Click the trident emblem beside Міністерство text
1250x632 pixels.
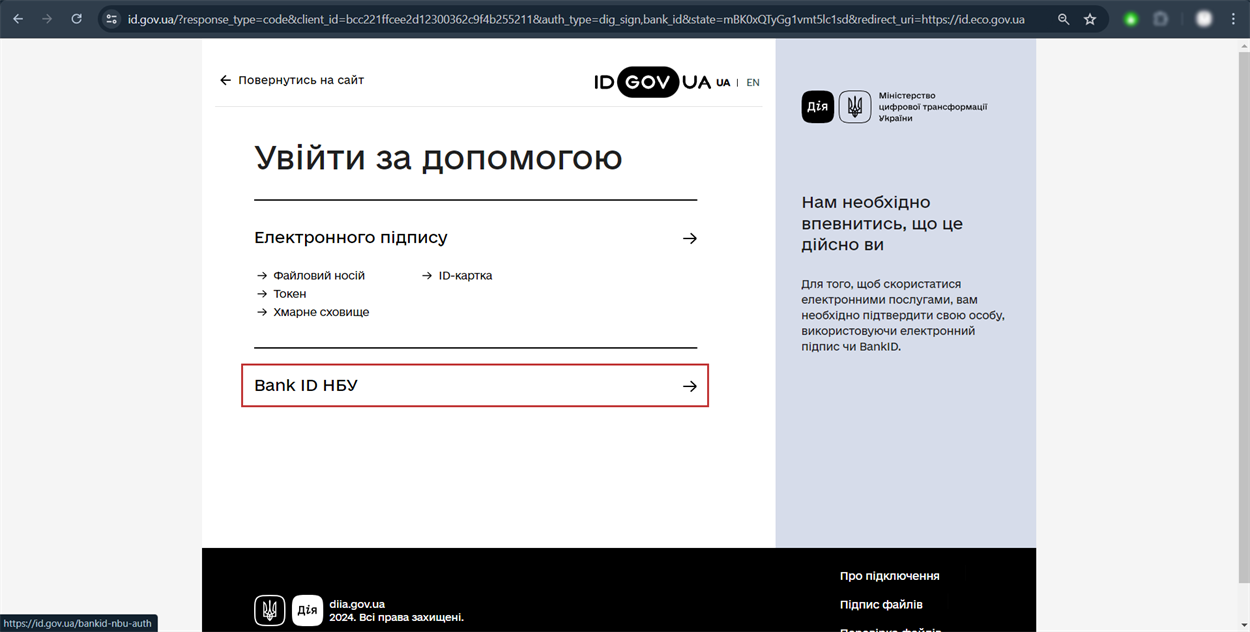click(855, 107)
